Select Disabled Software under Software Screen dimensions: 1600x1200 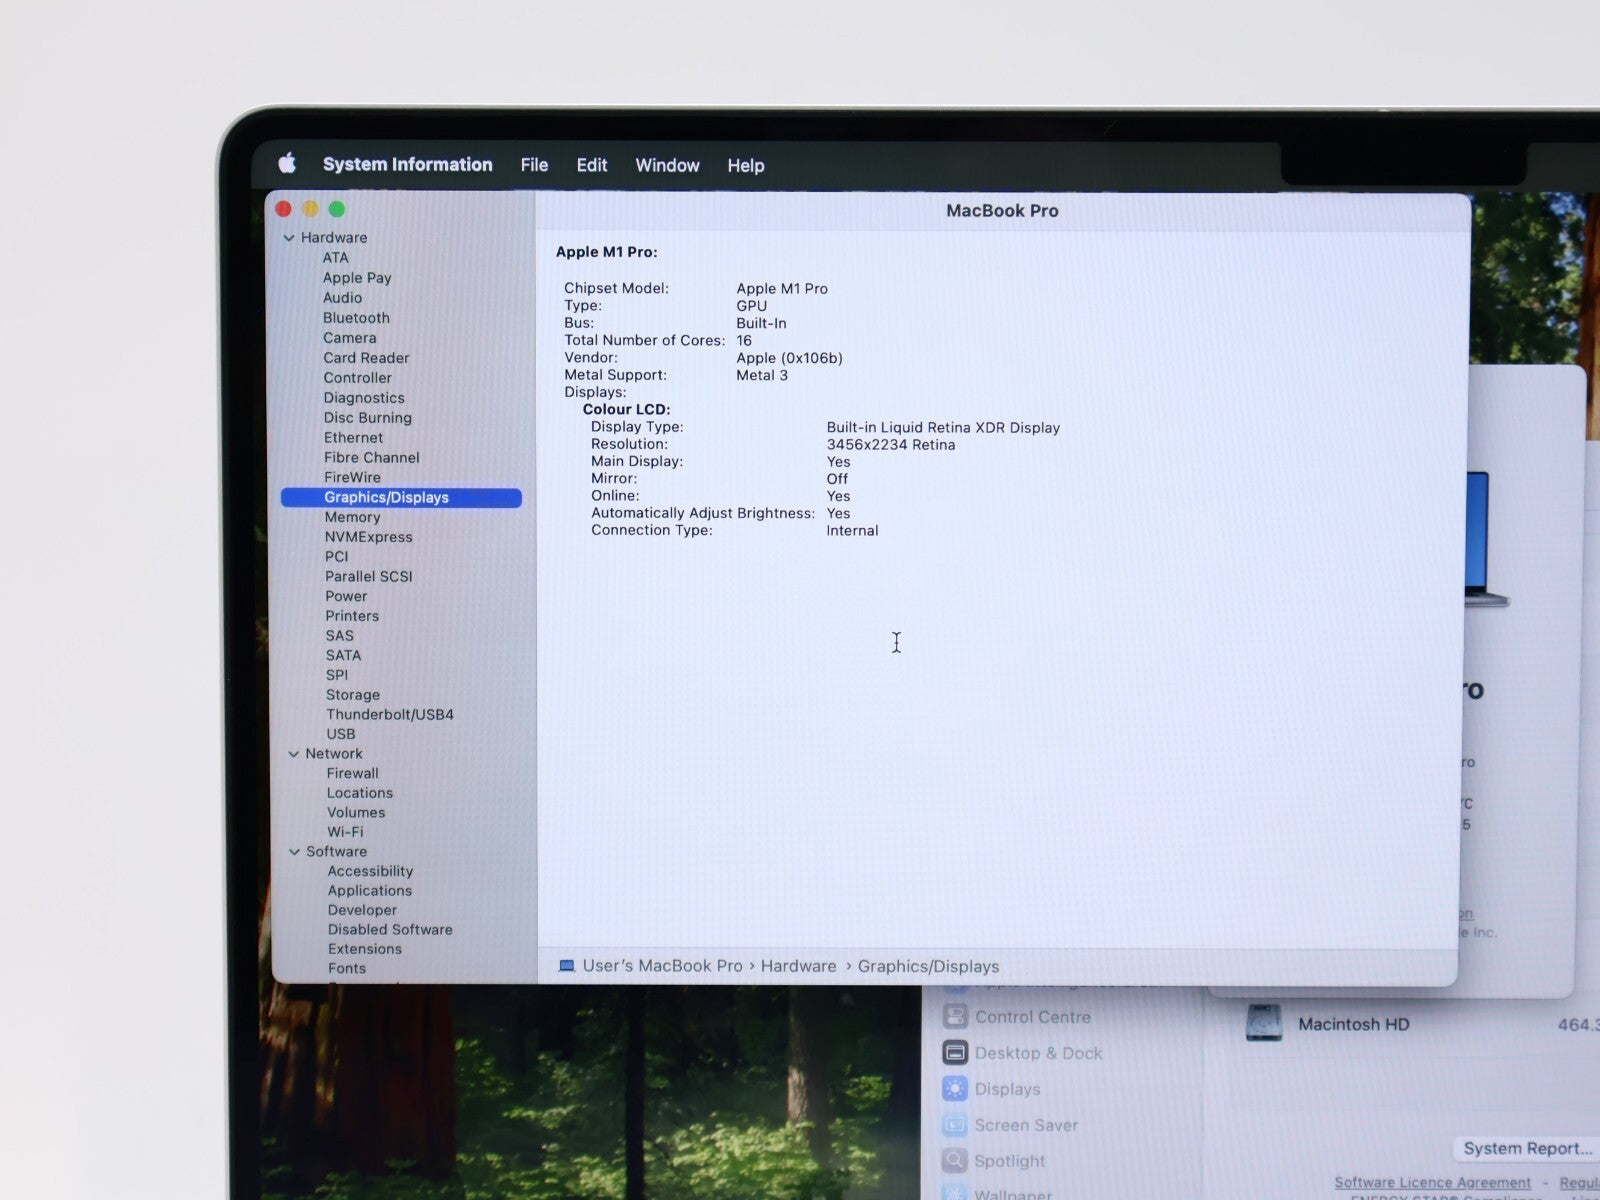point(390,930)
